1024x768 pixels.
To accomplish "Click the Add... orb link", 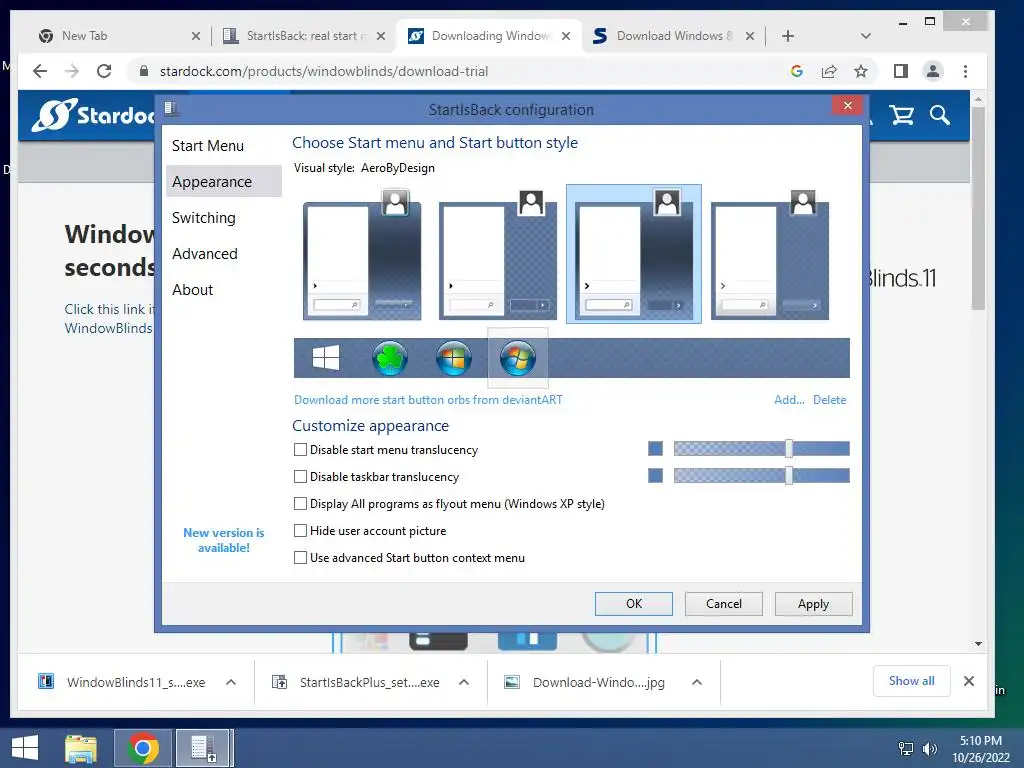I will coord(789,400).
